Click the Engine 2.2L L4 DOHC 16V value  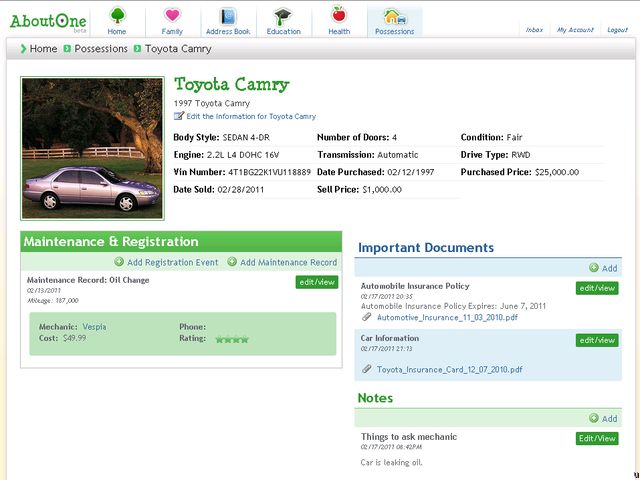point(243,155)
